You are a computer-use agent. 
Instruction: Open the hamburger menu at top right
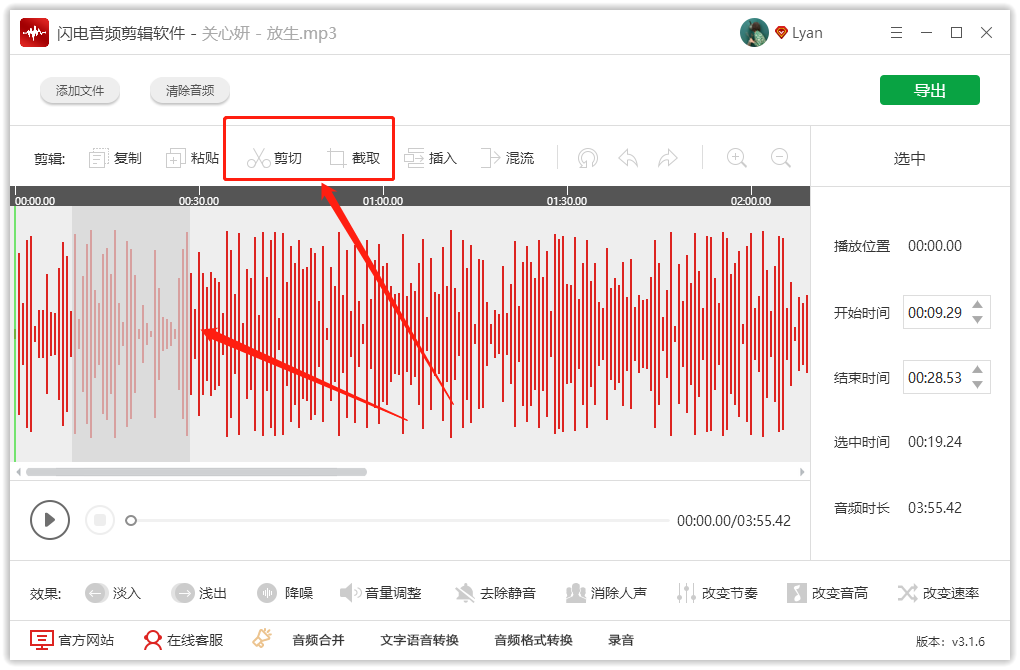pos(896,32)
